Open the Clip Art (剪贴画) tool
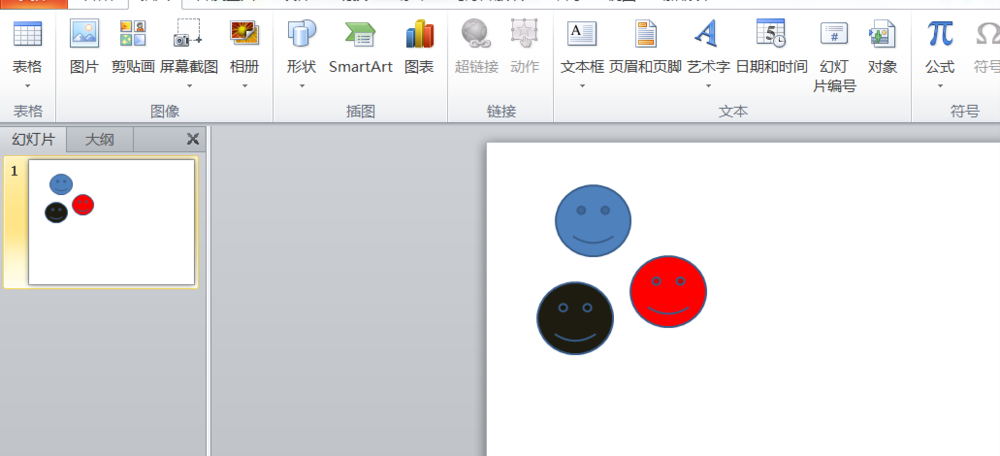 pyautogui.click(x=133, y=33)
